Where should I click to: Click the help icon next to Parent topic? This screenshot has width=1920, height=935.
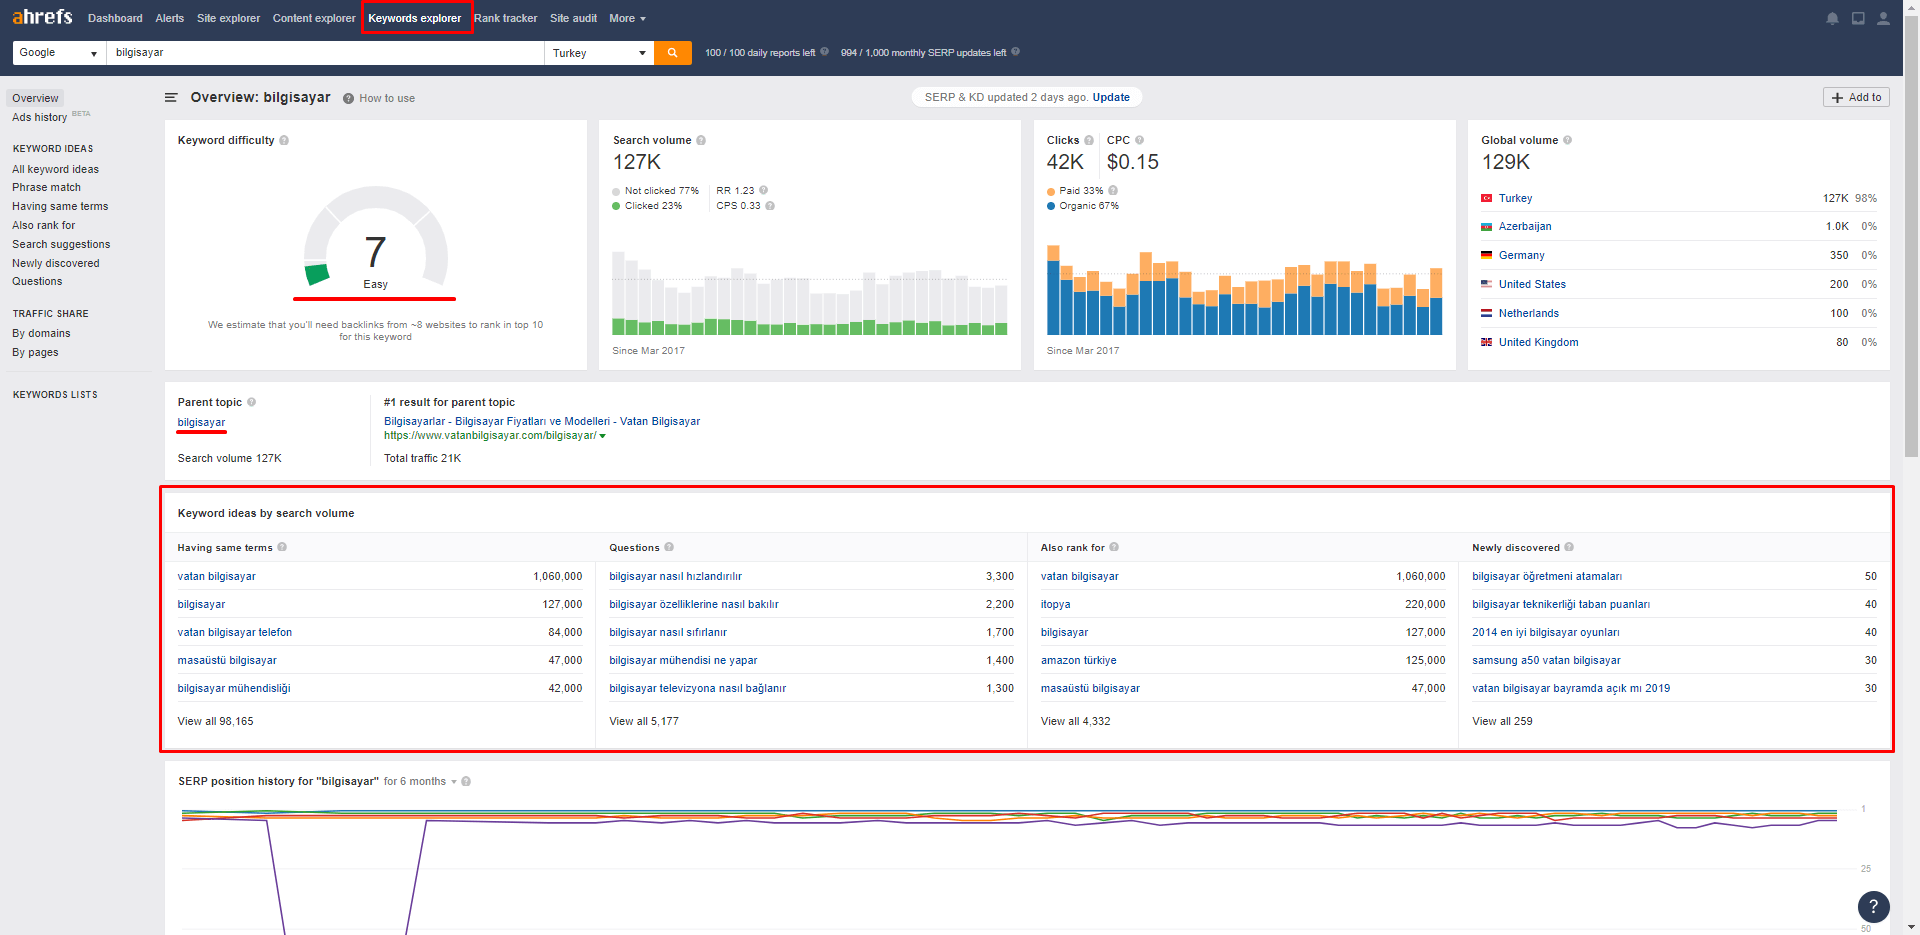[x=252, y=402]
